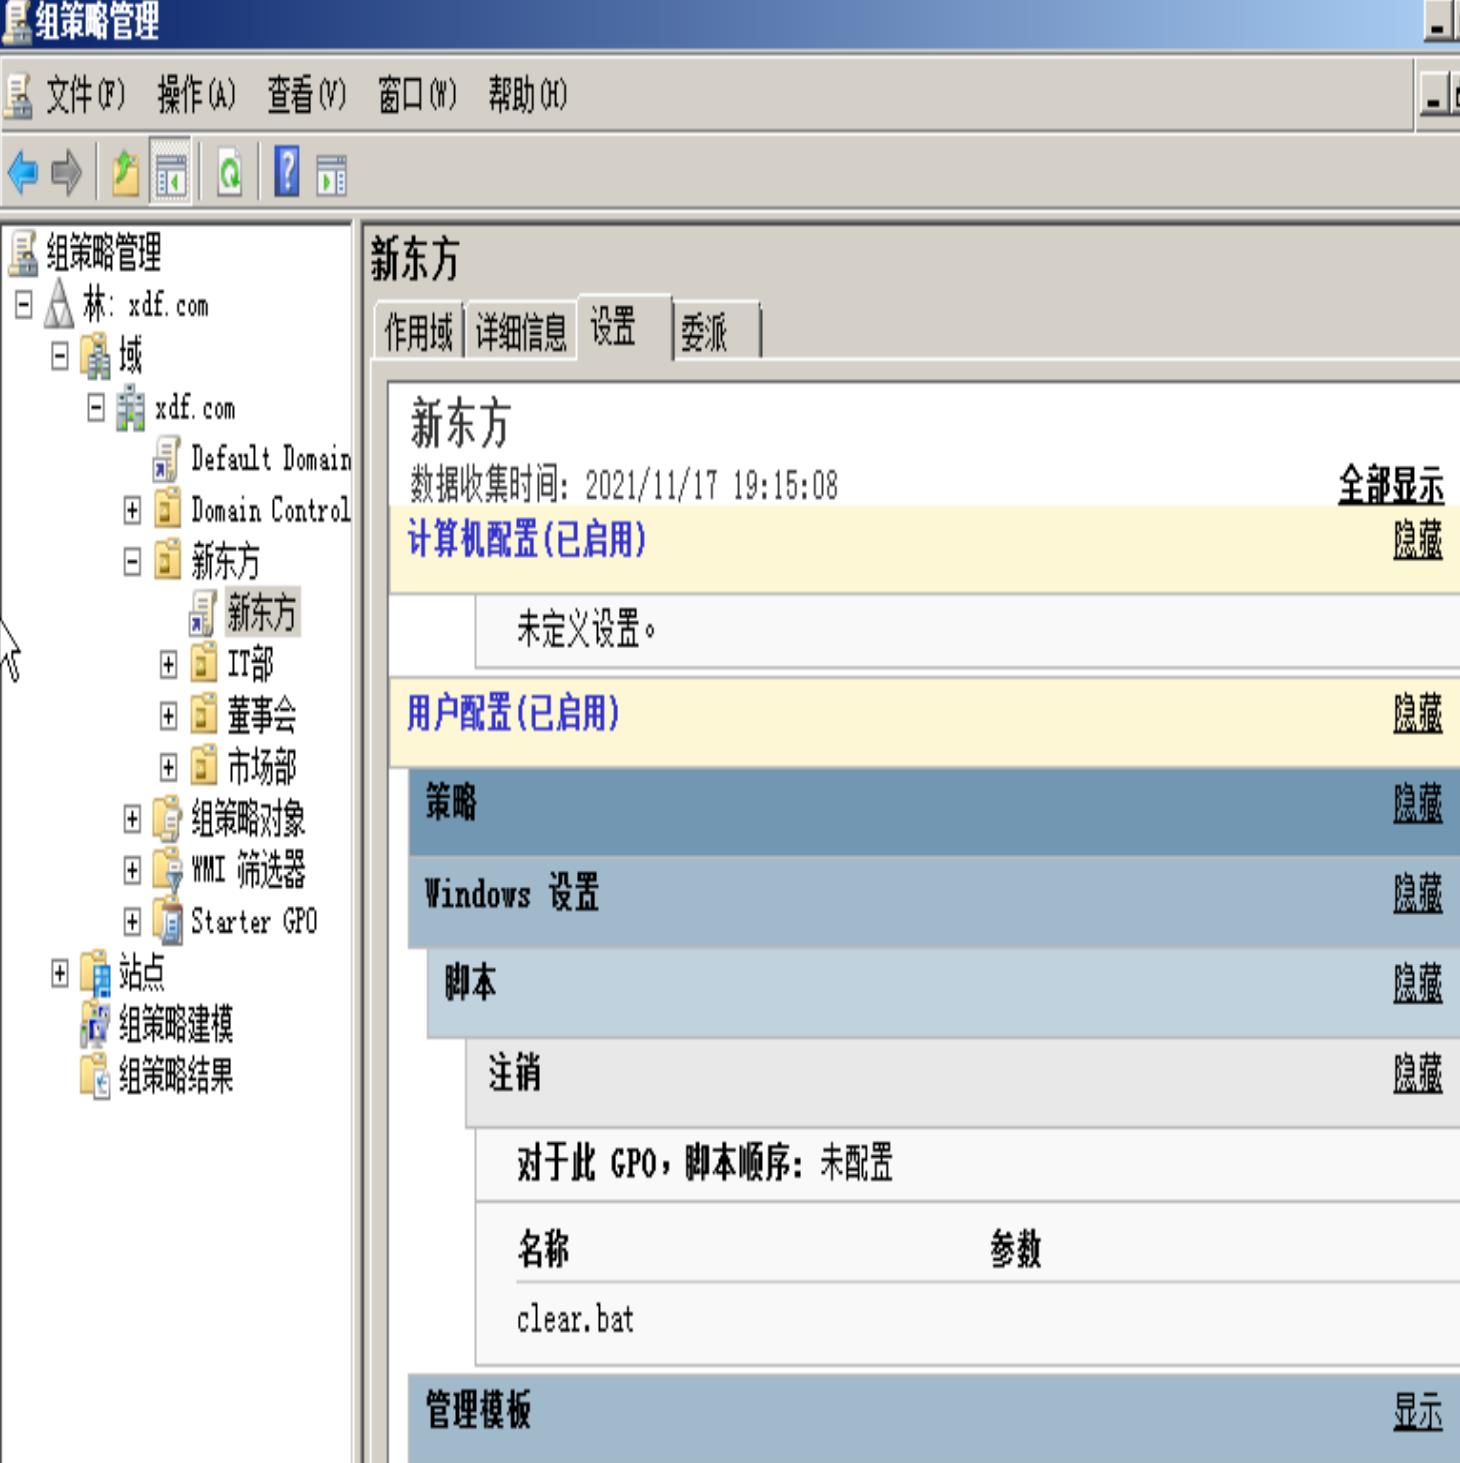Click the 组策略结果 results icon
The image size is (1460, 1463).
pos(96,1076)
